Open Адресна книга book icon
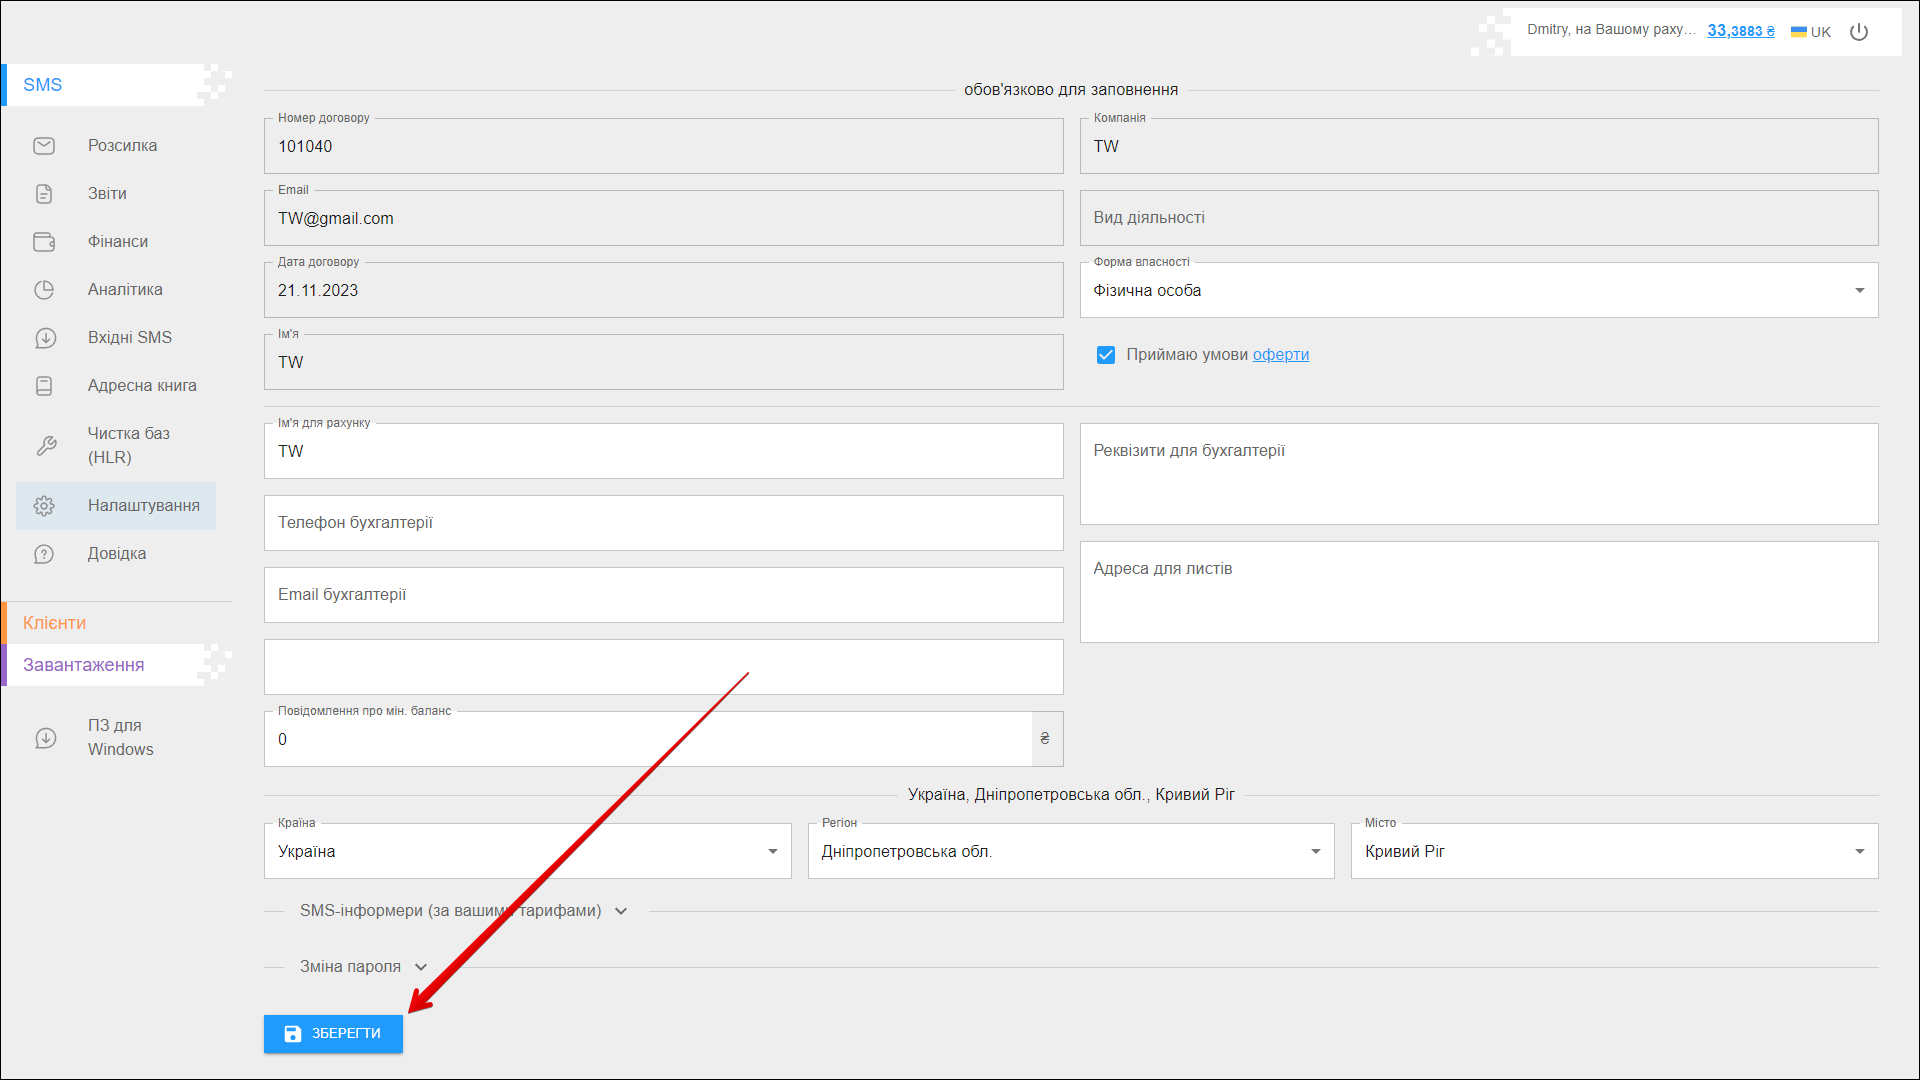1920x1080 pixels. coord(44,386)
